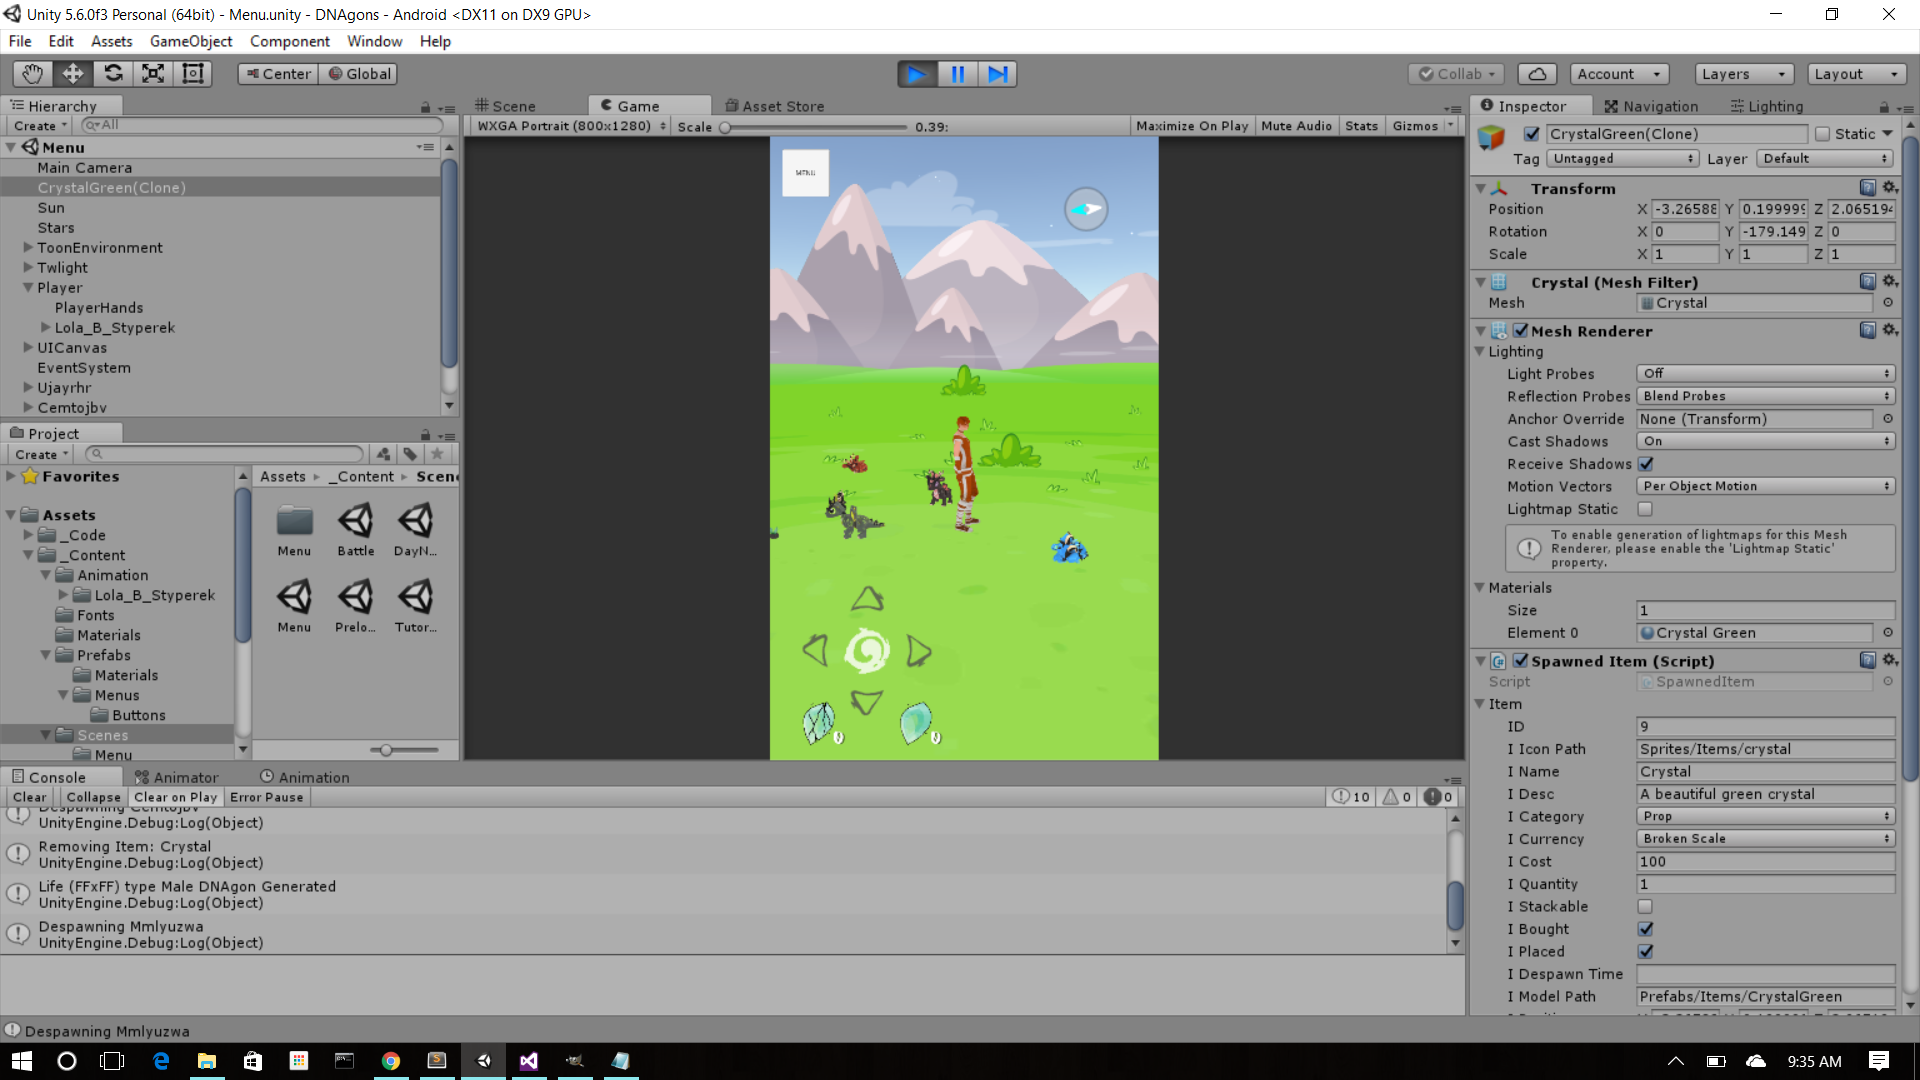
Task: Select the Rect transform tool
Action: 192,74
